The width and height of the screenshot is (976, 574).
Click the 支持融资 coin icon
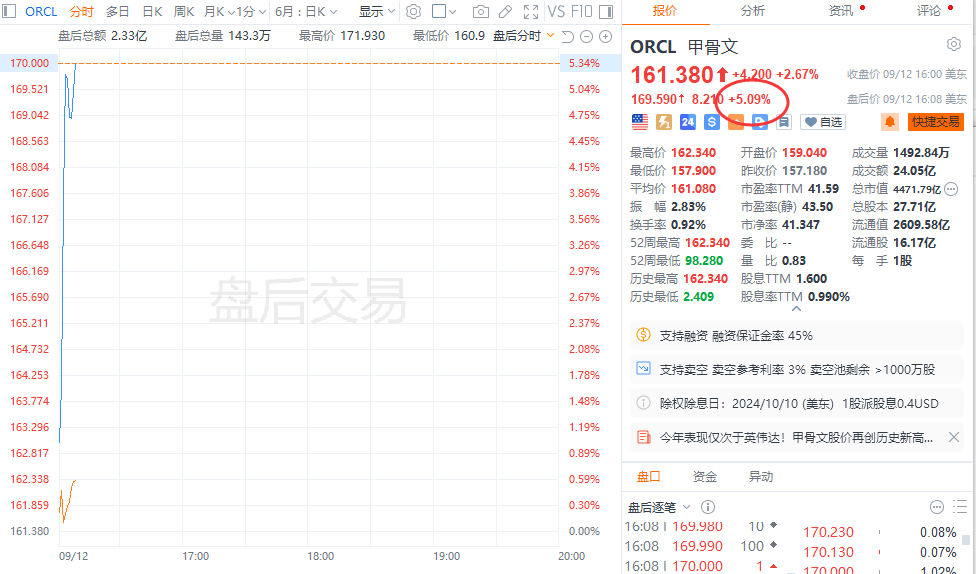[644, 335]
